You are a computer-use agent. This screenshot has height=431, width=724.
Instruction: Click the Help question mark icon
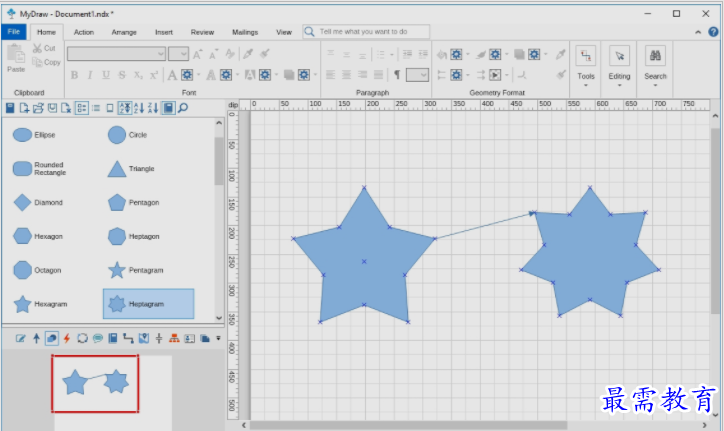coord(713,32)
